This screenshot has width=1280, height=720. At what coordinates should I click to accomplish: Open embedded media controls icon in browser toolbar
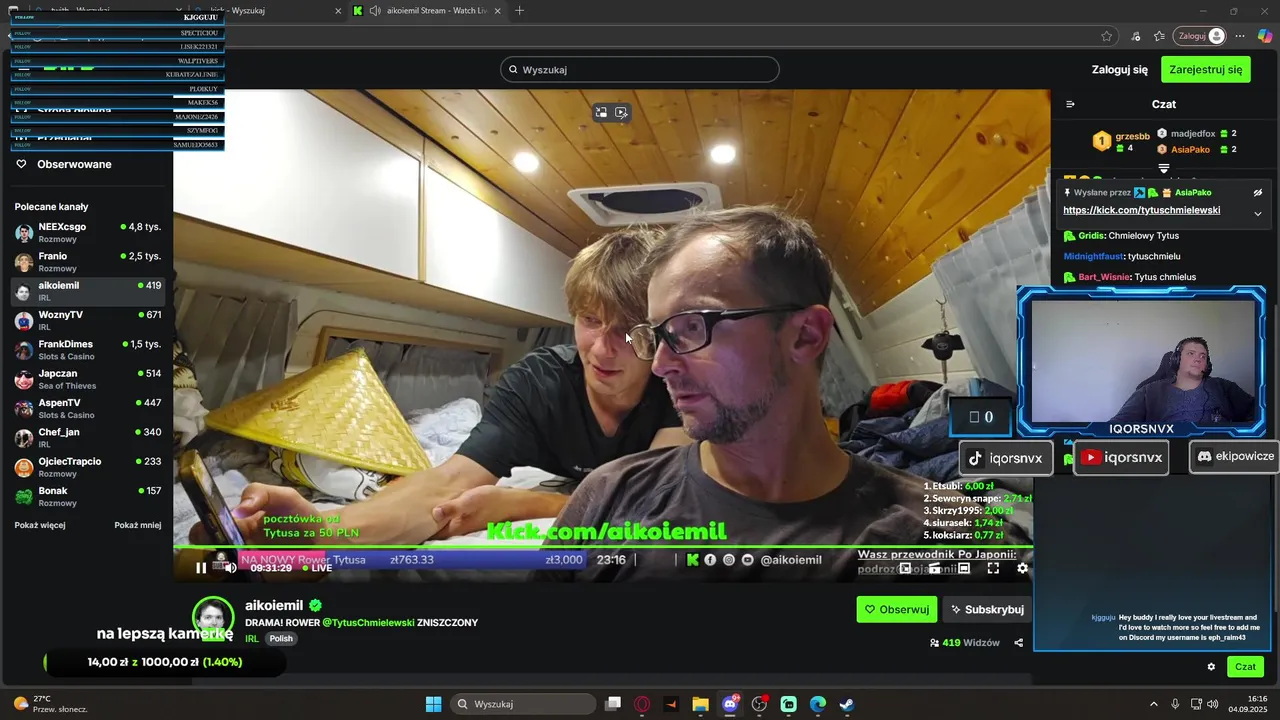[1135, 36]
